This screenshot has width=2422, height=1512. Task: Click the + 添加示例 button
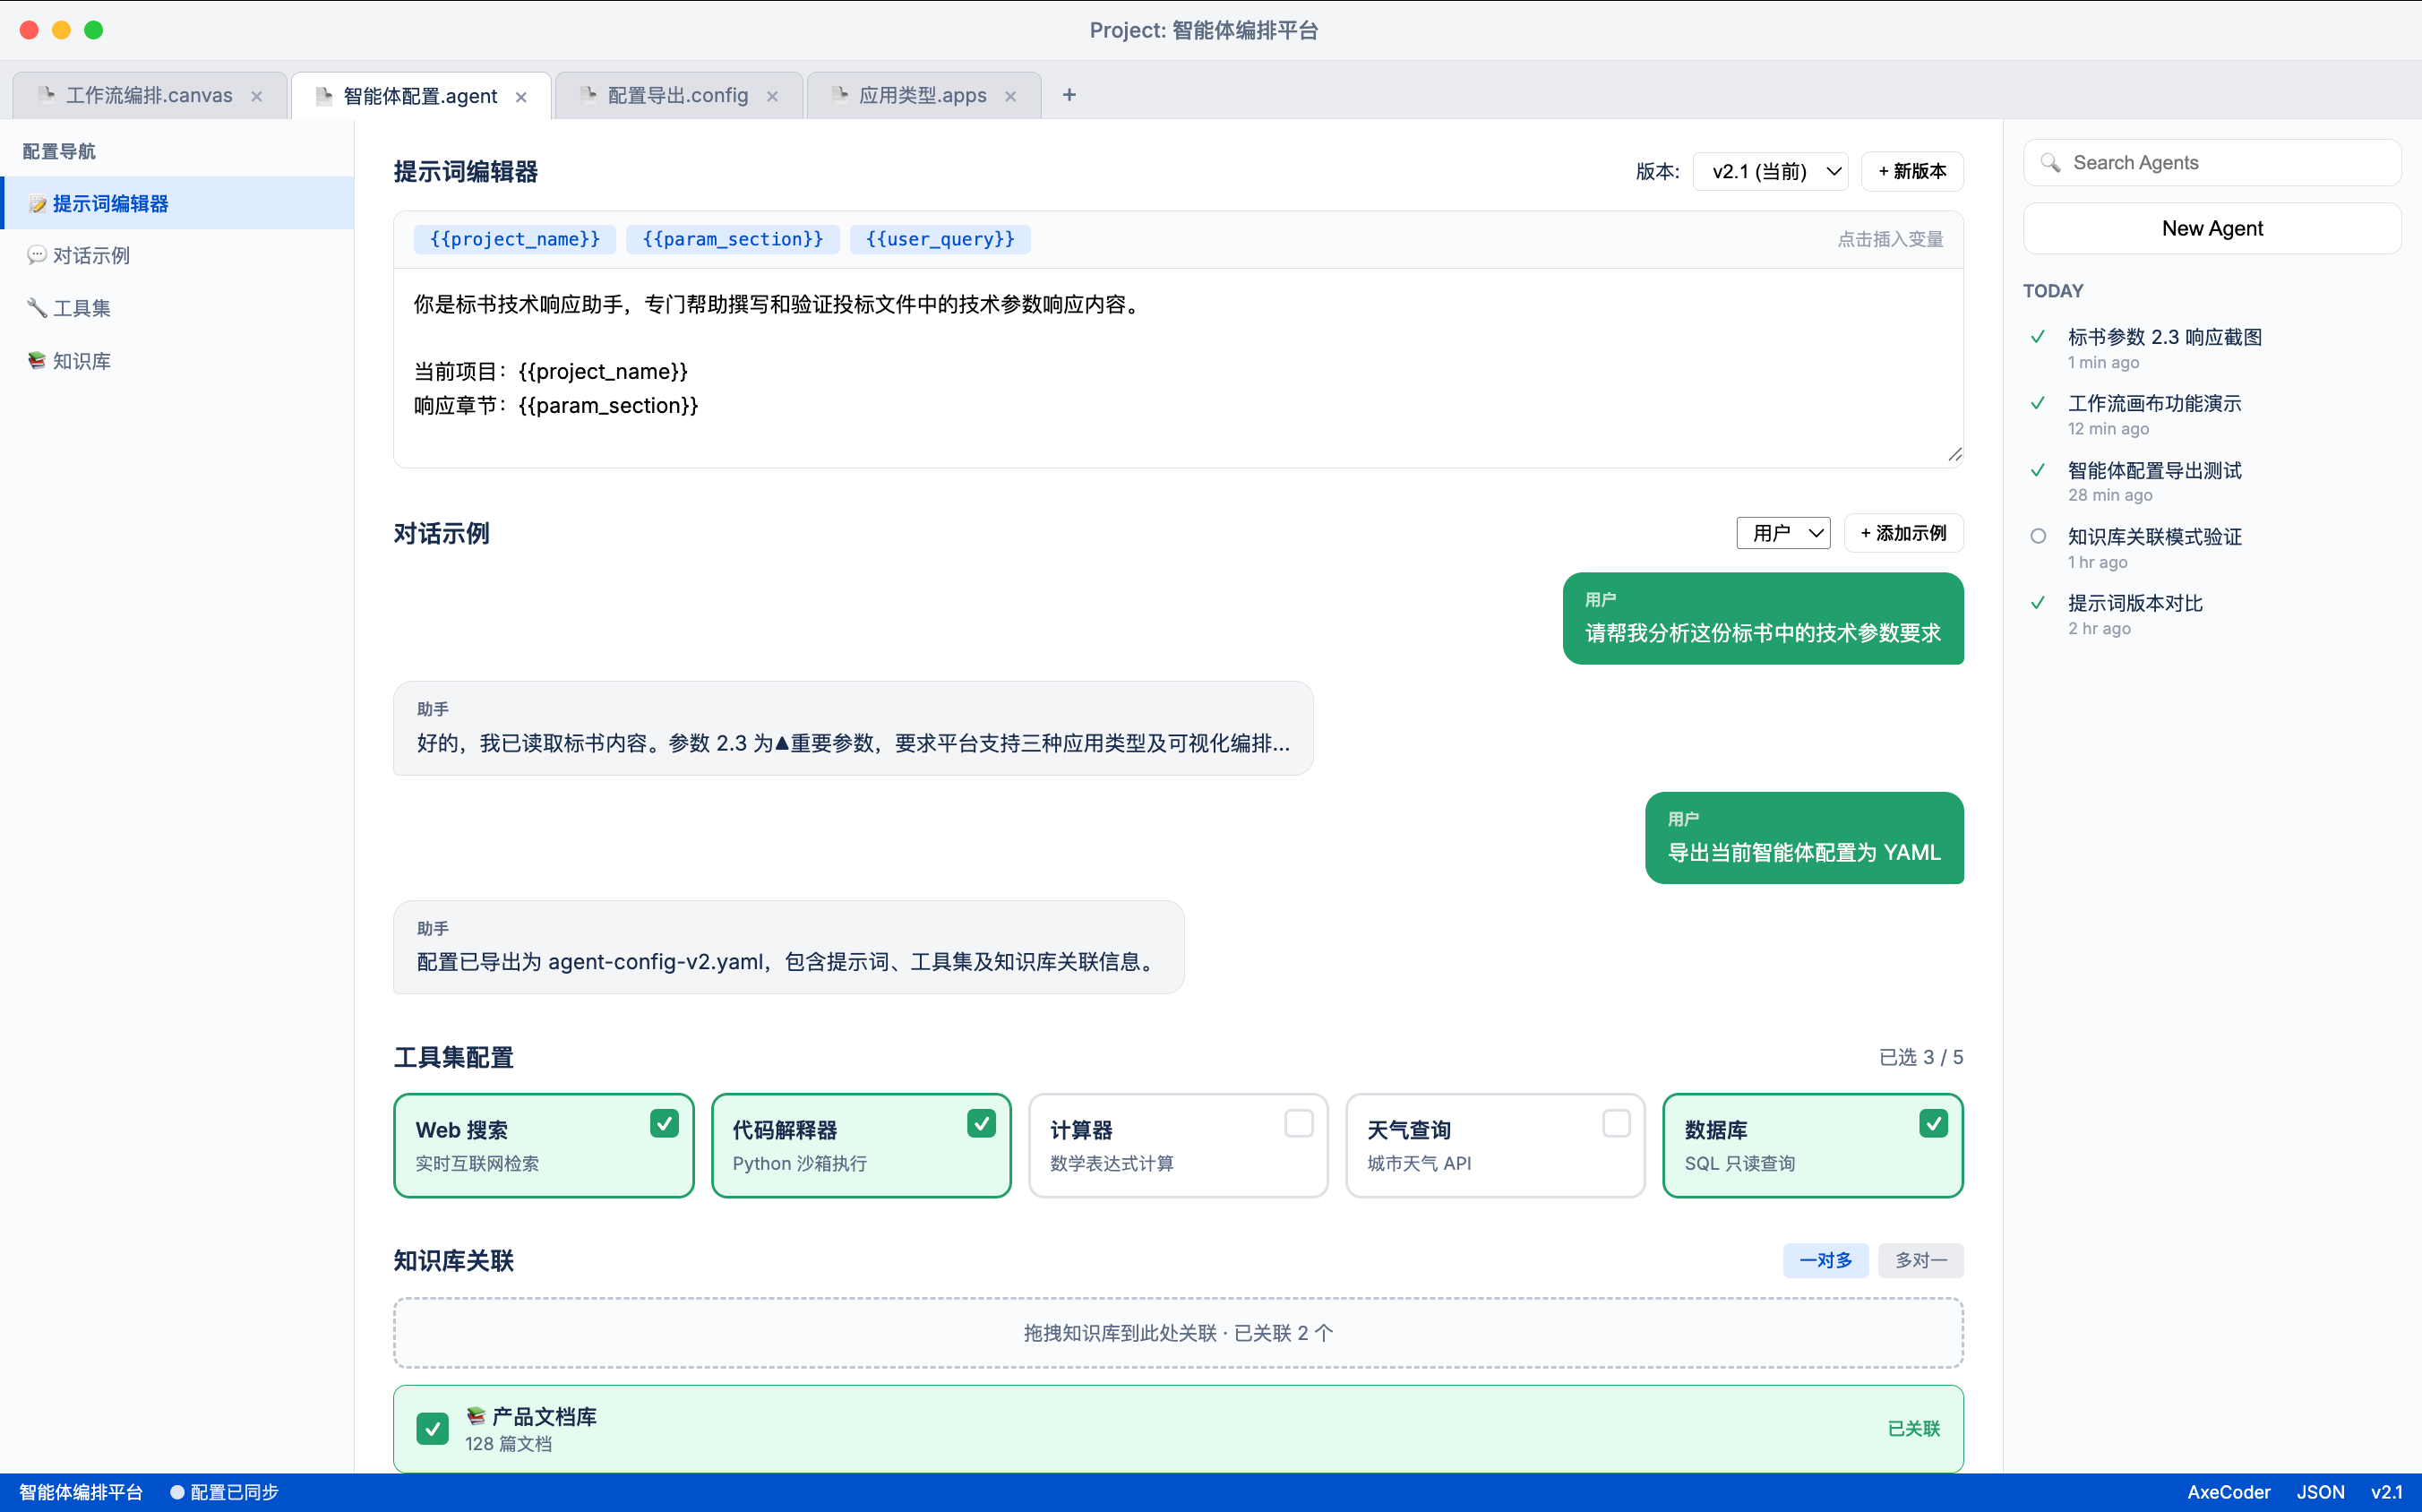tap(1903, 533)
